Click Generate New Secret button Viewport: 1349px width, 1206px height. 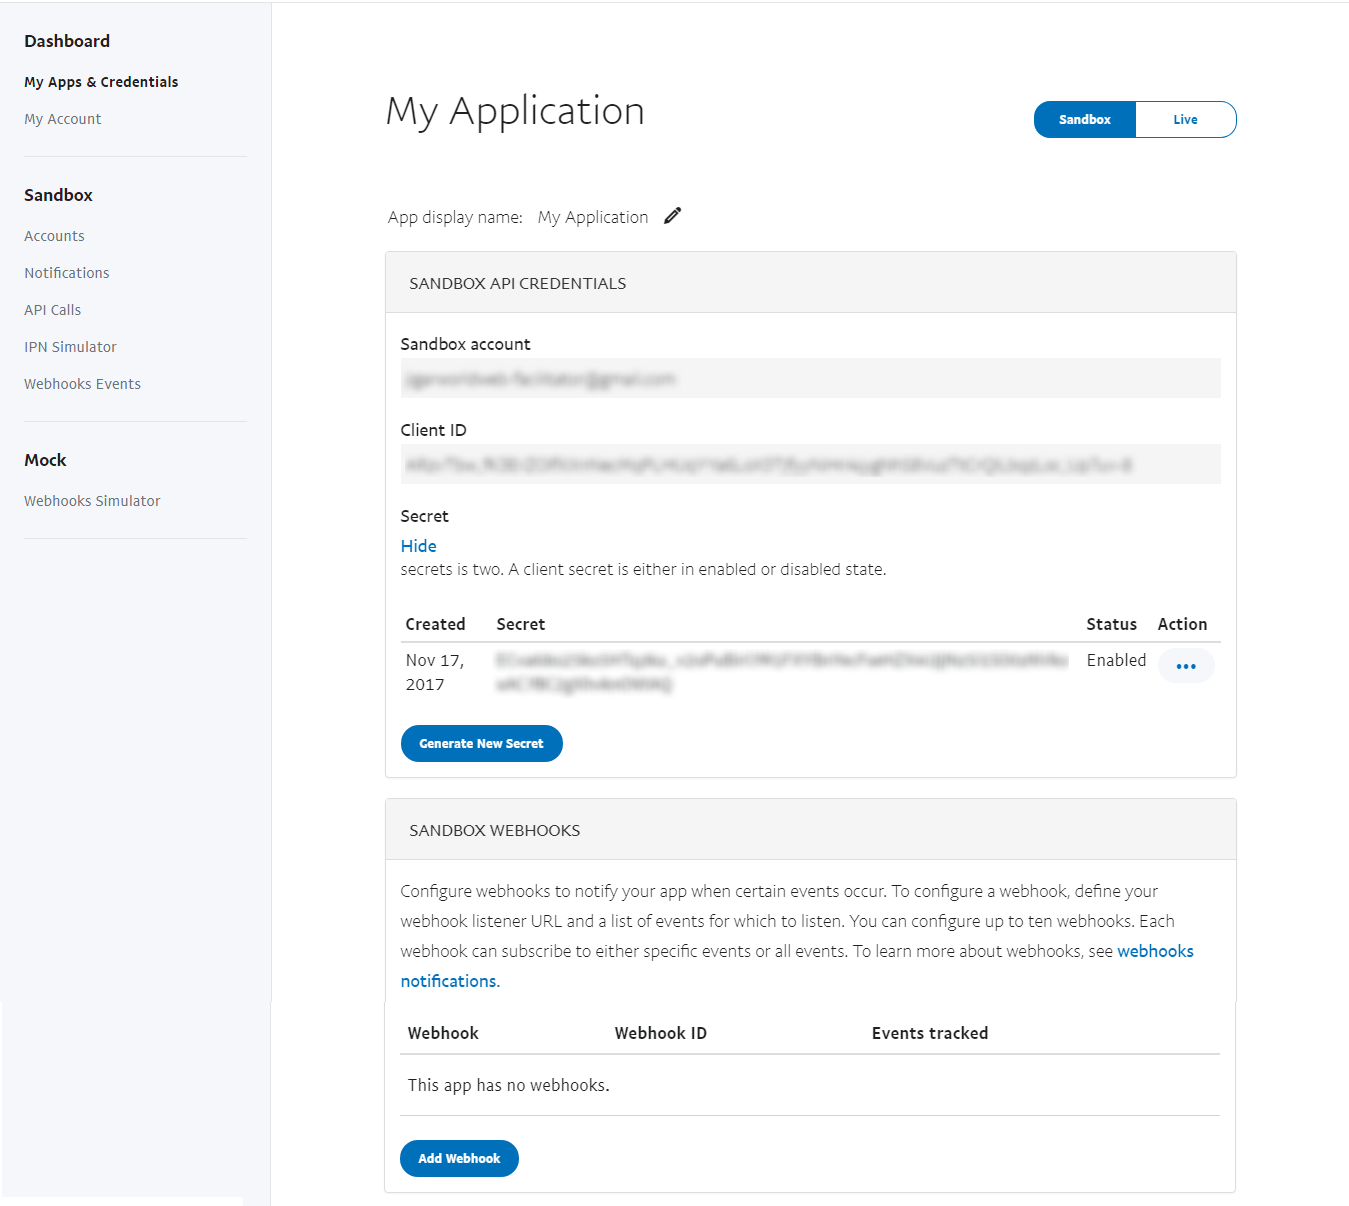[481, 744]
